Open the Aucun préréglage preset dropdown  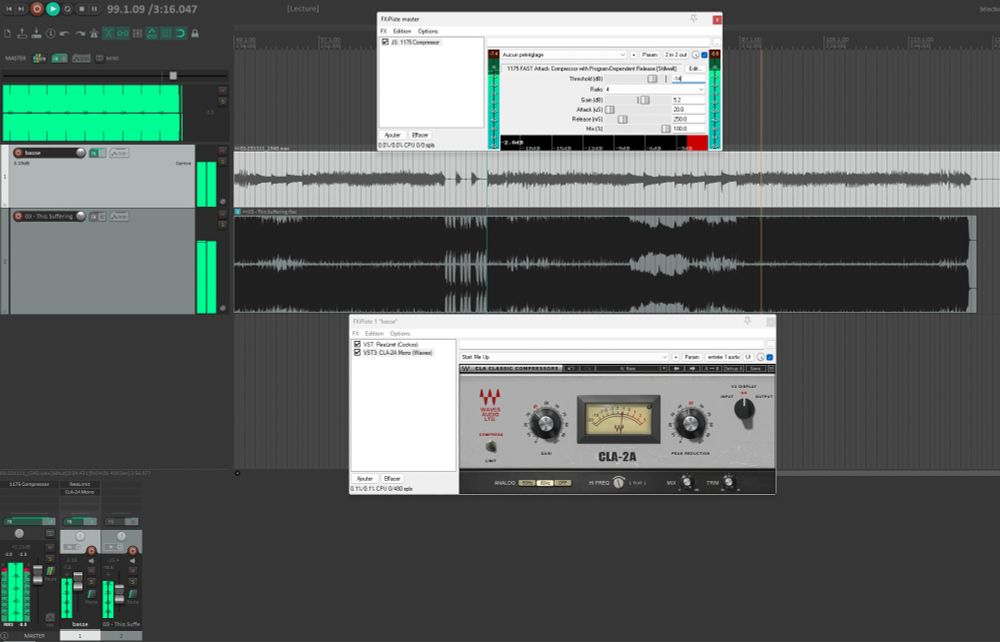tap(564, 55)
